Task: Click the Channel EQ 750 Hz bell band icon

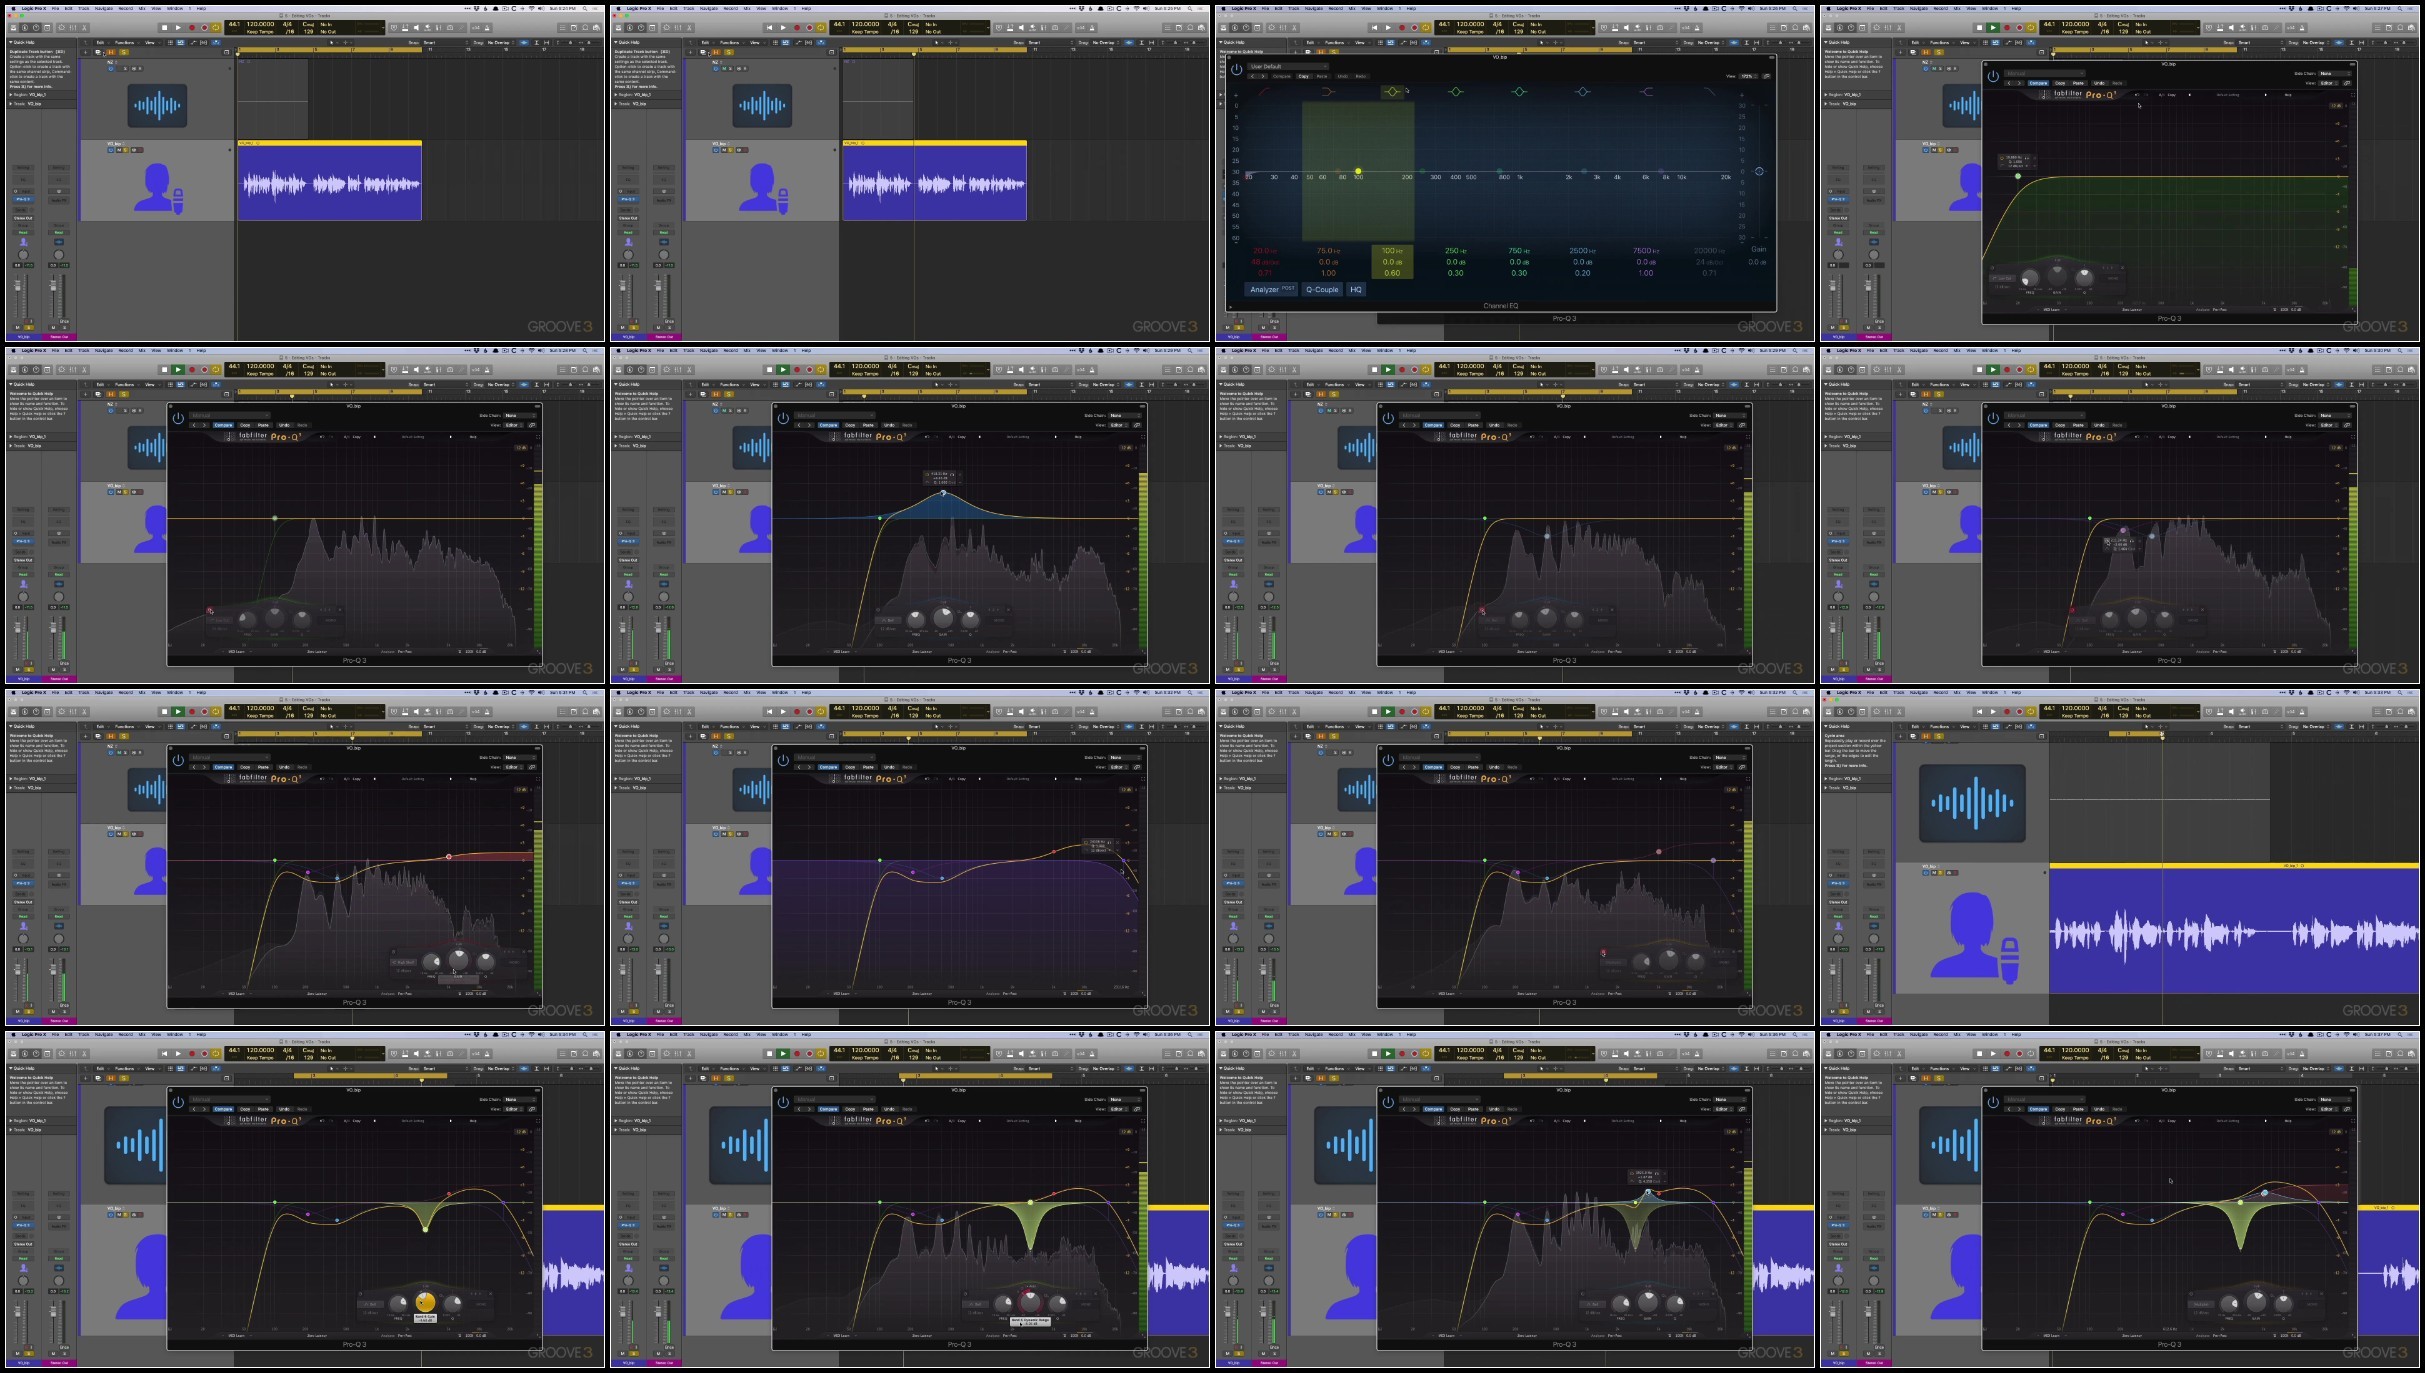Action: click(1519, 92)
